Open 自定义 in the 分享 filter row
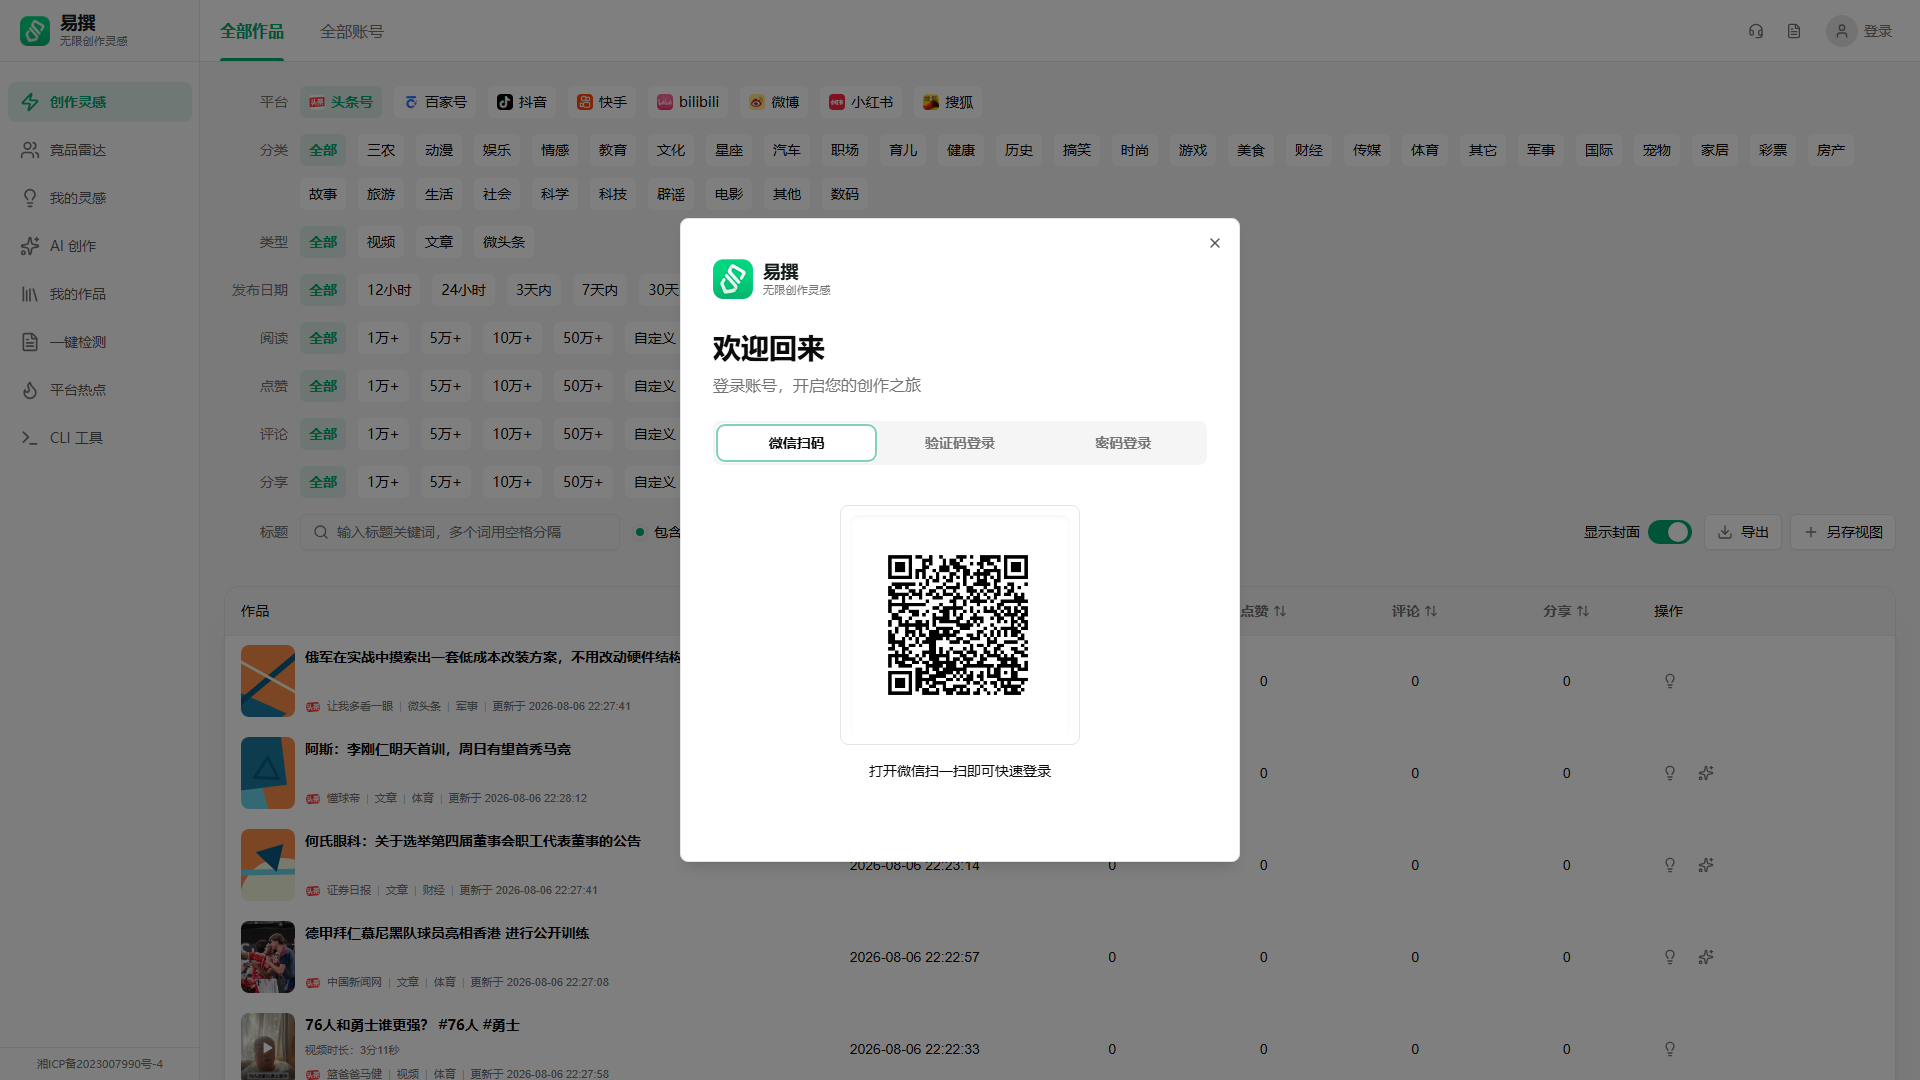The image size is (1920, 1080). [x=653, y=482]
